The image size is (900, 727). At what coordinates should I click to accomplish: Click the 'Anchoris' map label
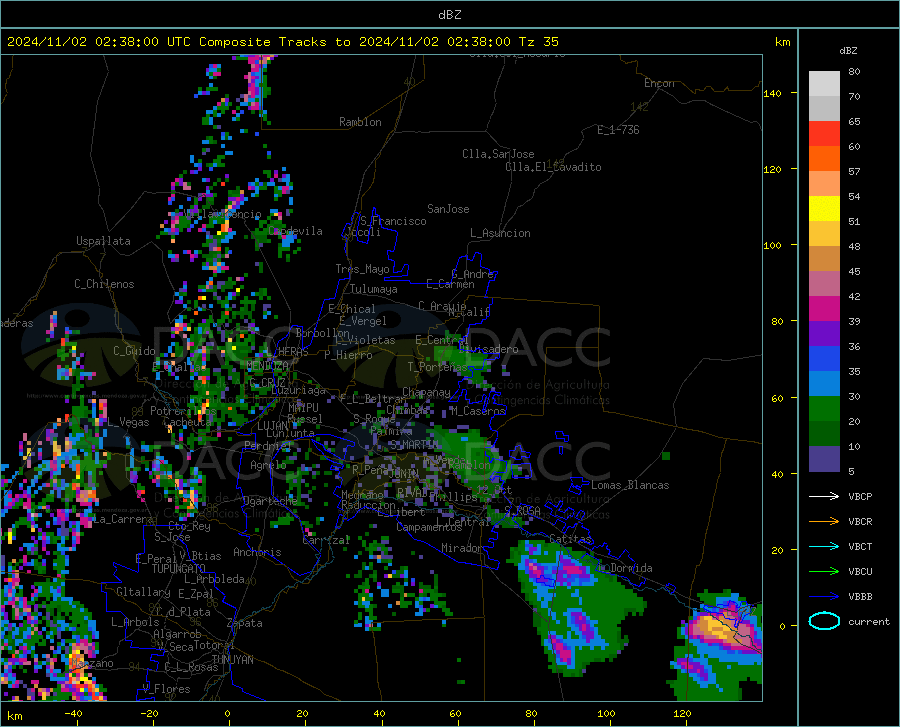click(x=257, y=552)
